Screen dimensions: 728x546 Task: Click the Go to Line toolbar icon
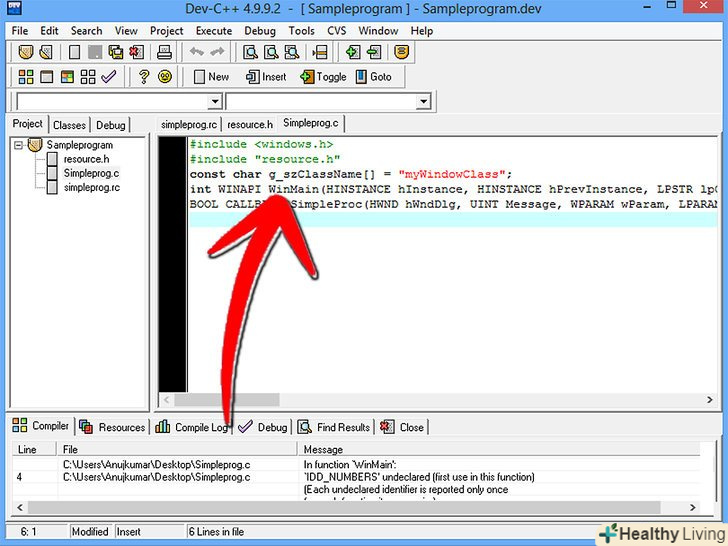(x=320, y=52)
